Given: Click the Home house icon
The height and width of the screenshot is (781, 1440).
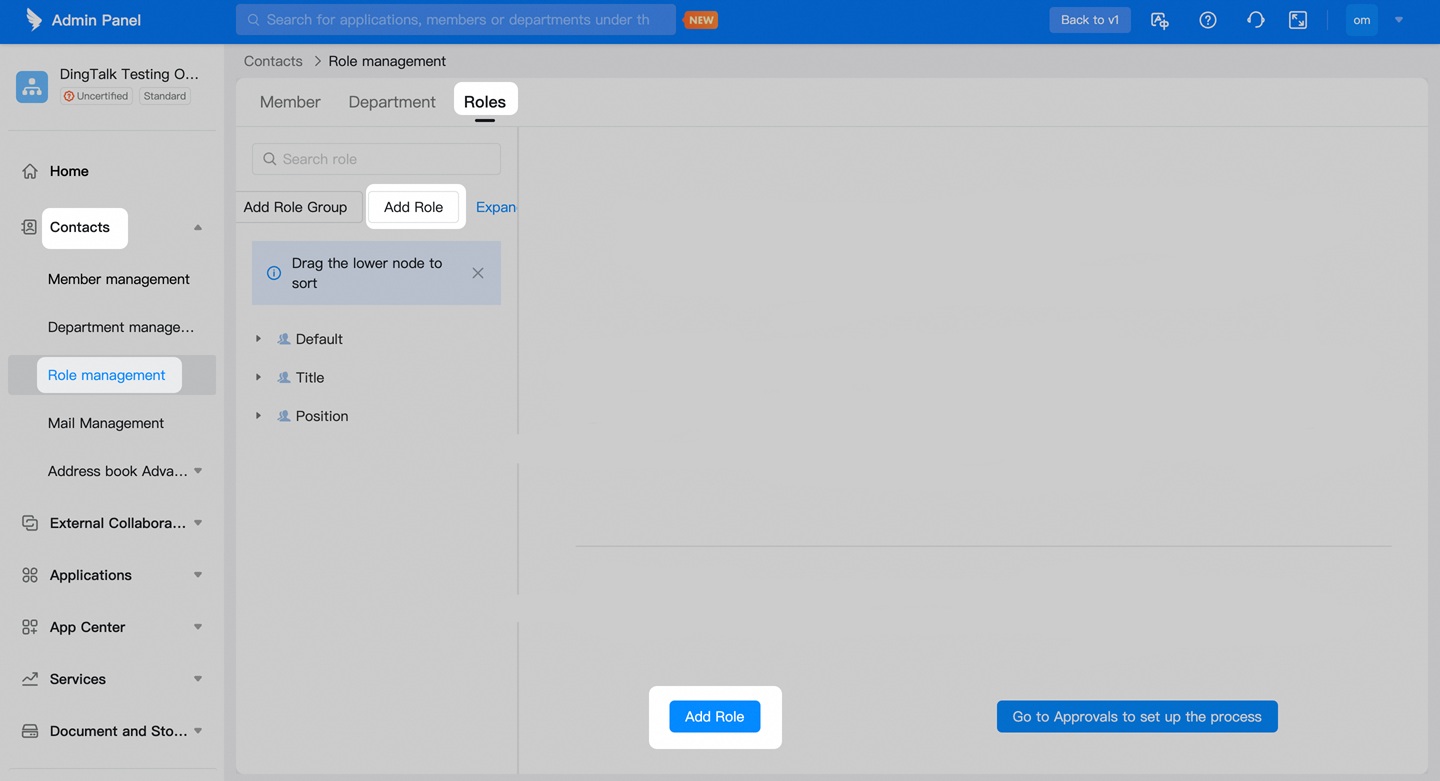Looking at the screenshot, I should click(30, 171).
